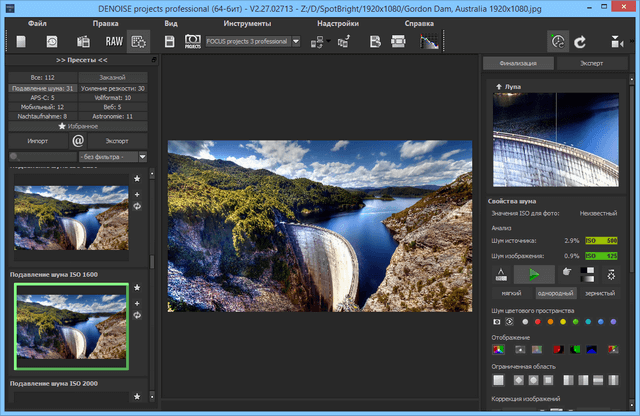Toggle the Избранное favorites filter

tap(77, 126)
